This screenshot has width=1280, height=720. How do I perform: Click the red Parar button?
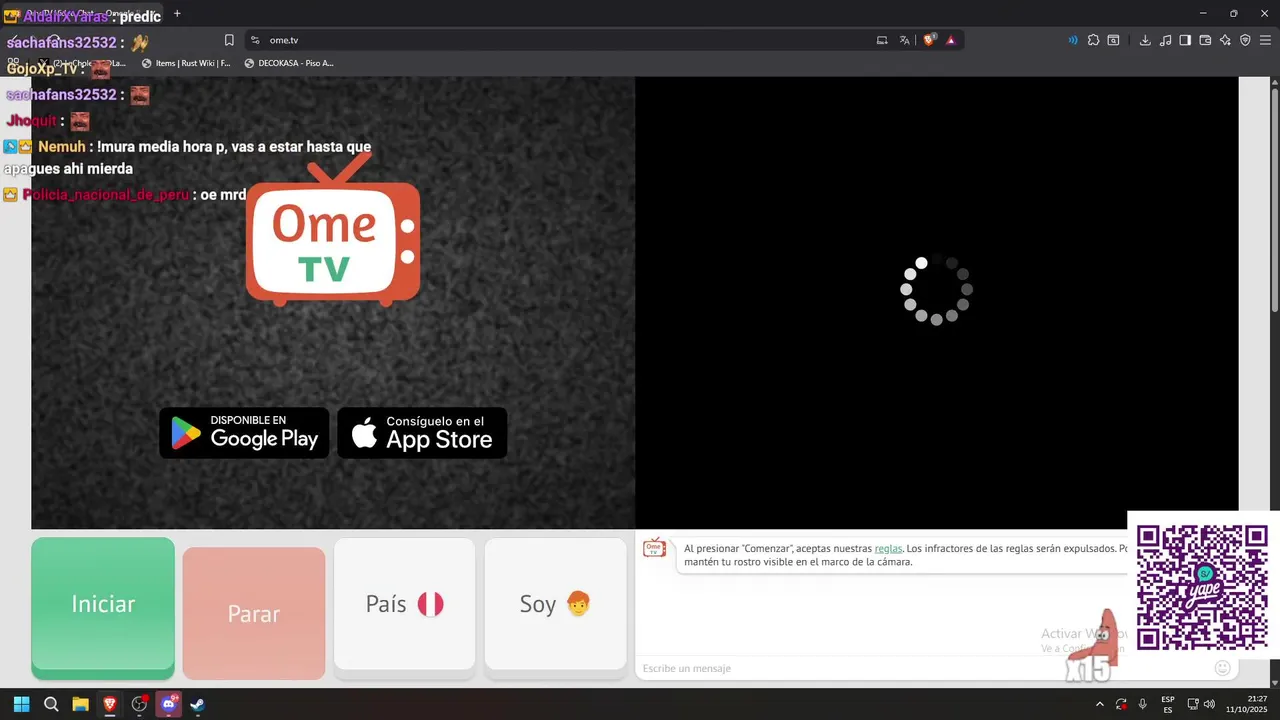click(254, 613)
